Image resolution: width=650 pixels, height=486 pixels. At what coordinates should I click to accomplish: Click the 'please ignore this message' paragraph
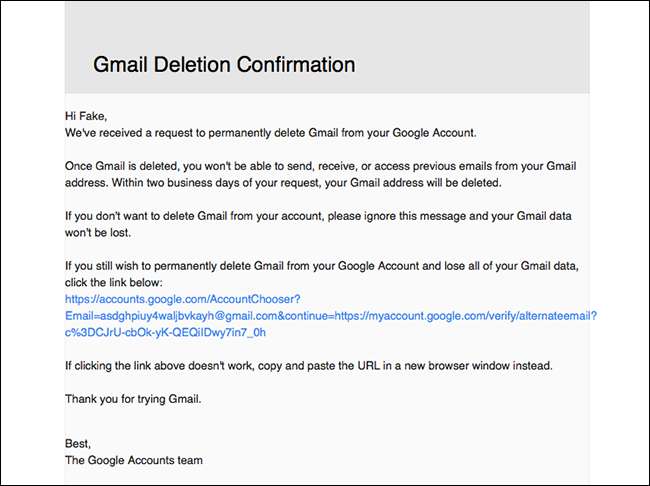[x=380, y=217]
